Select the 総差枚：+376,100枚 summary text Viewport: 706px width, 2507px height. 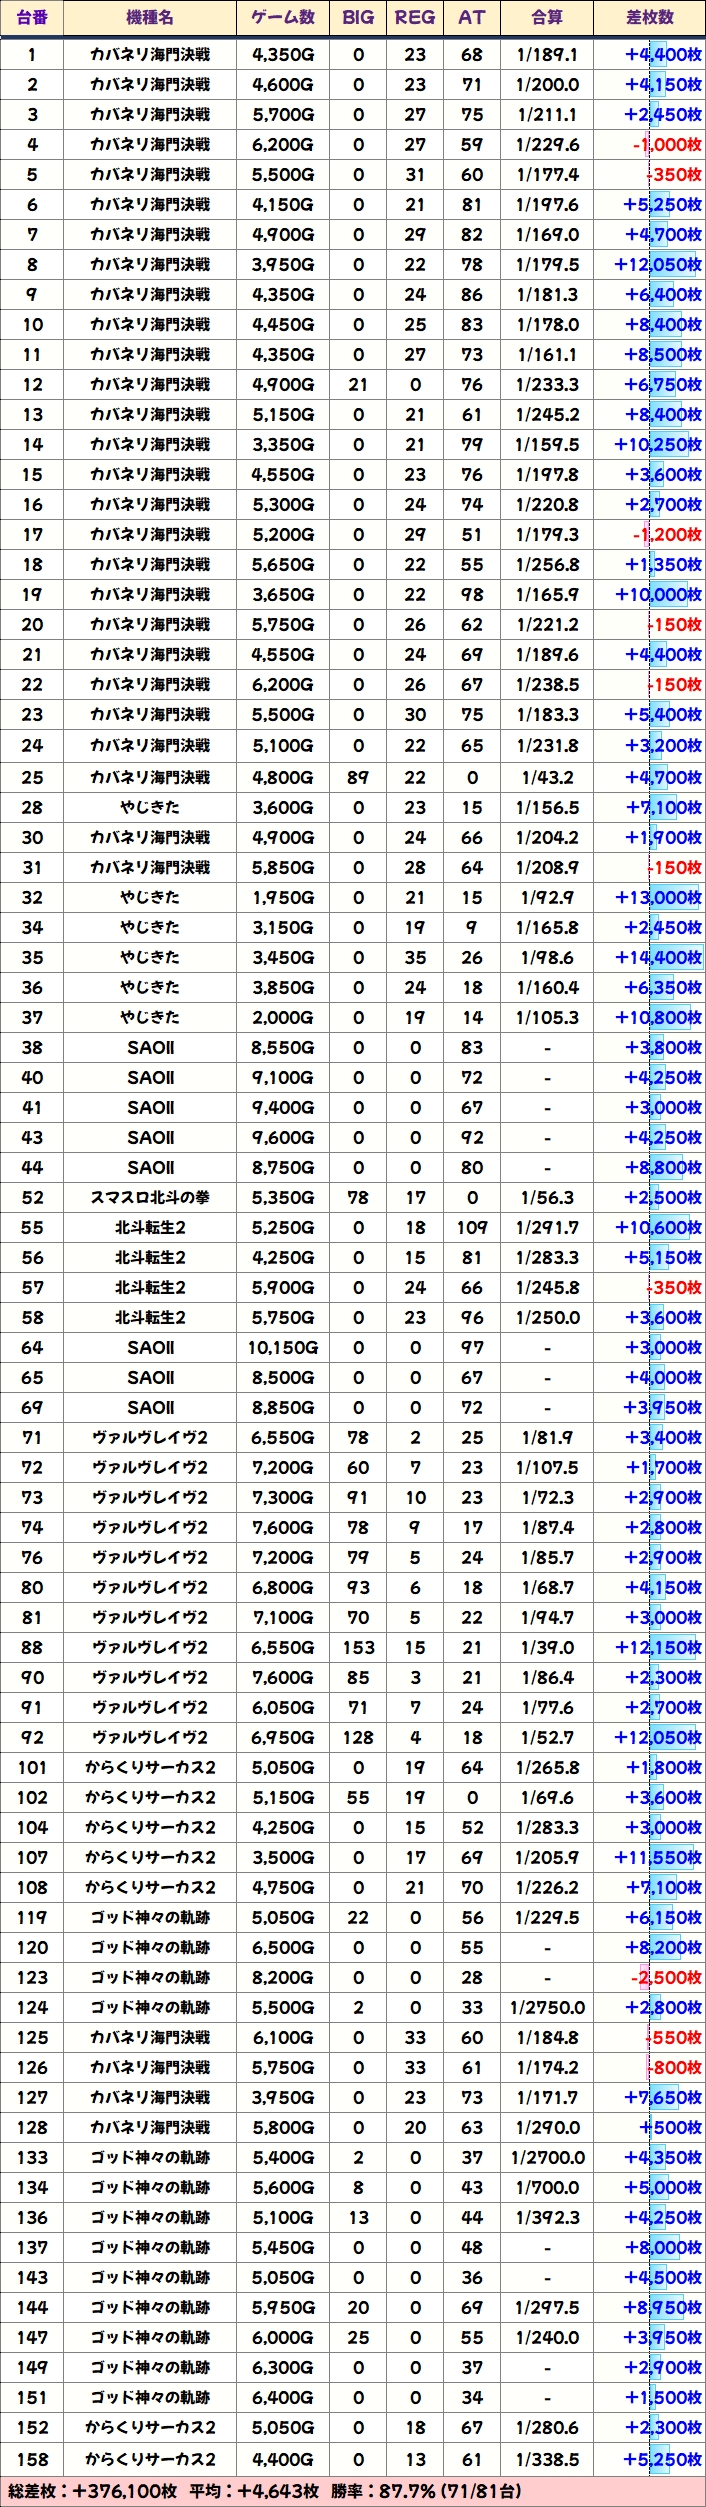[x=94, y=2490]
